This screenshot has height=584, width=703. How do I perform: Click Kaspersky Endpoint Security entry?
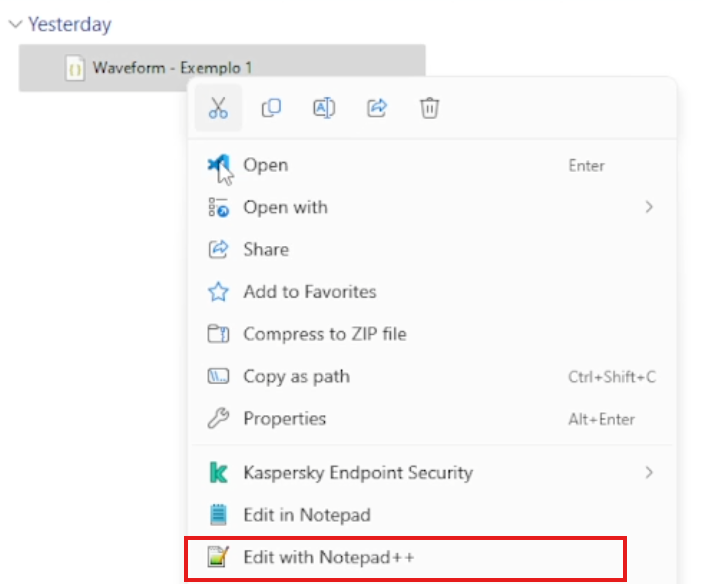[x=357, y=472]
